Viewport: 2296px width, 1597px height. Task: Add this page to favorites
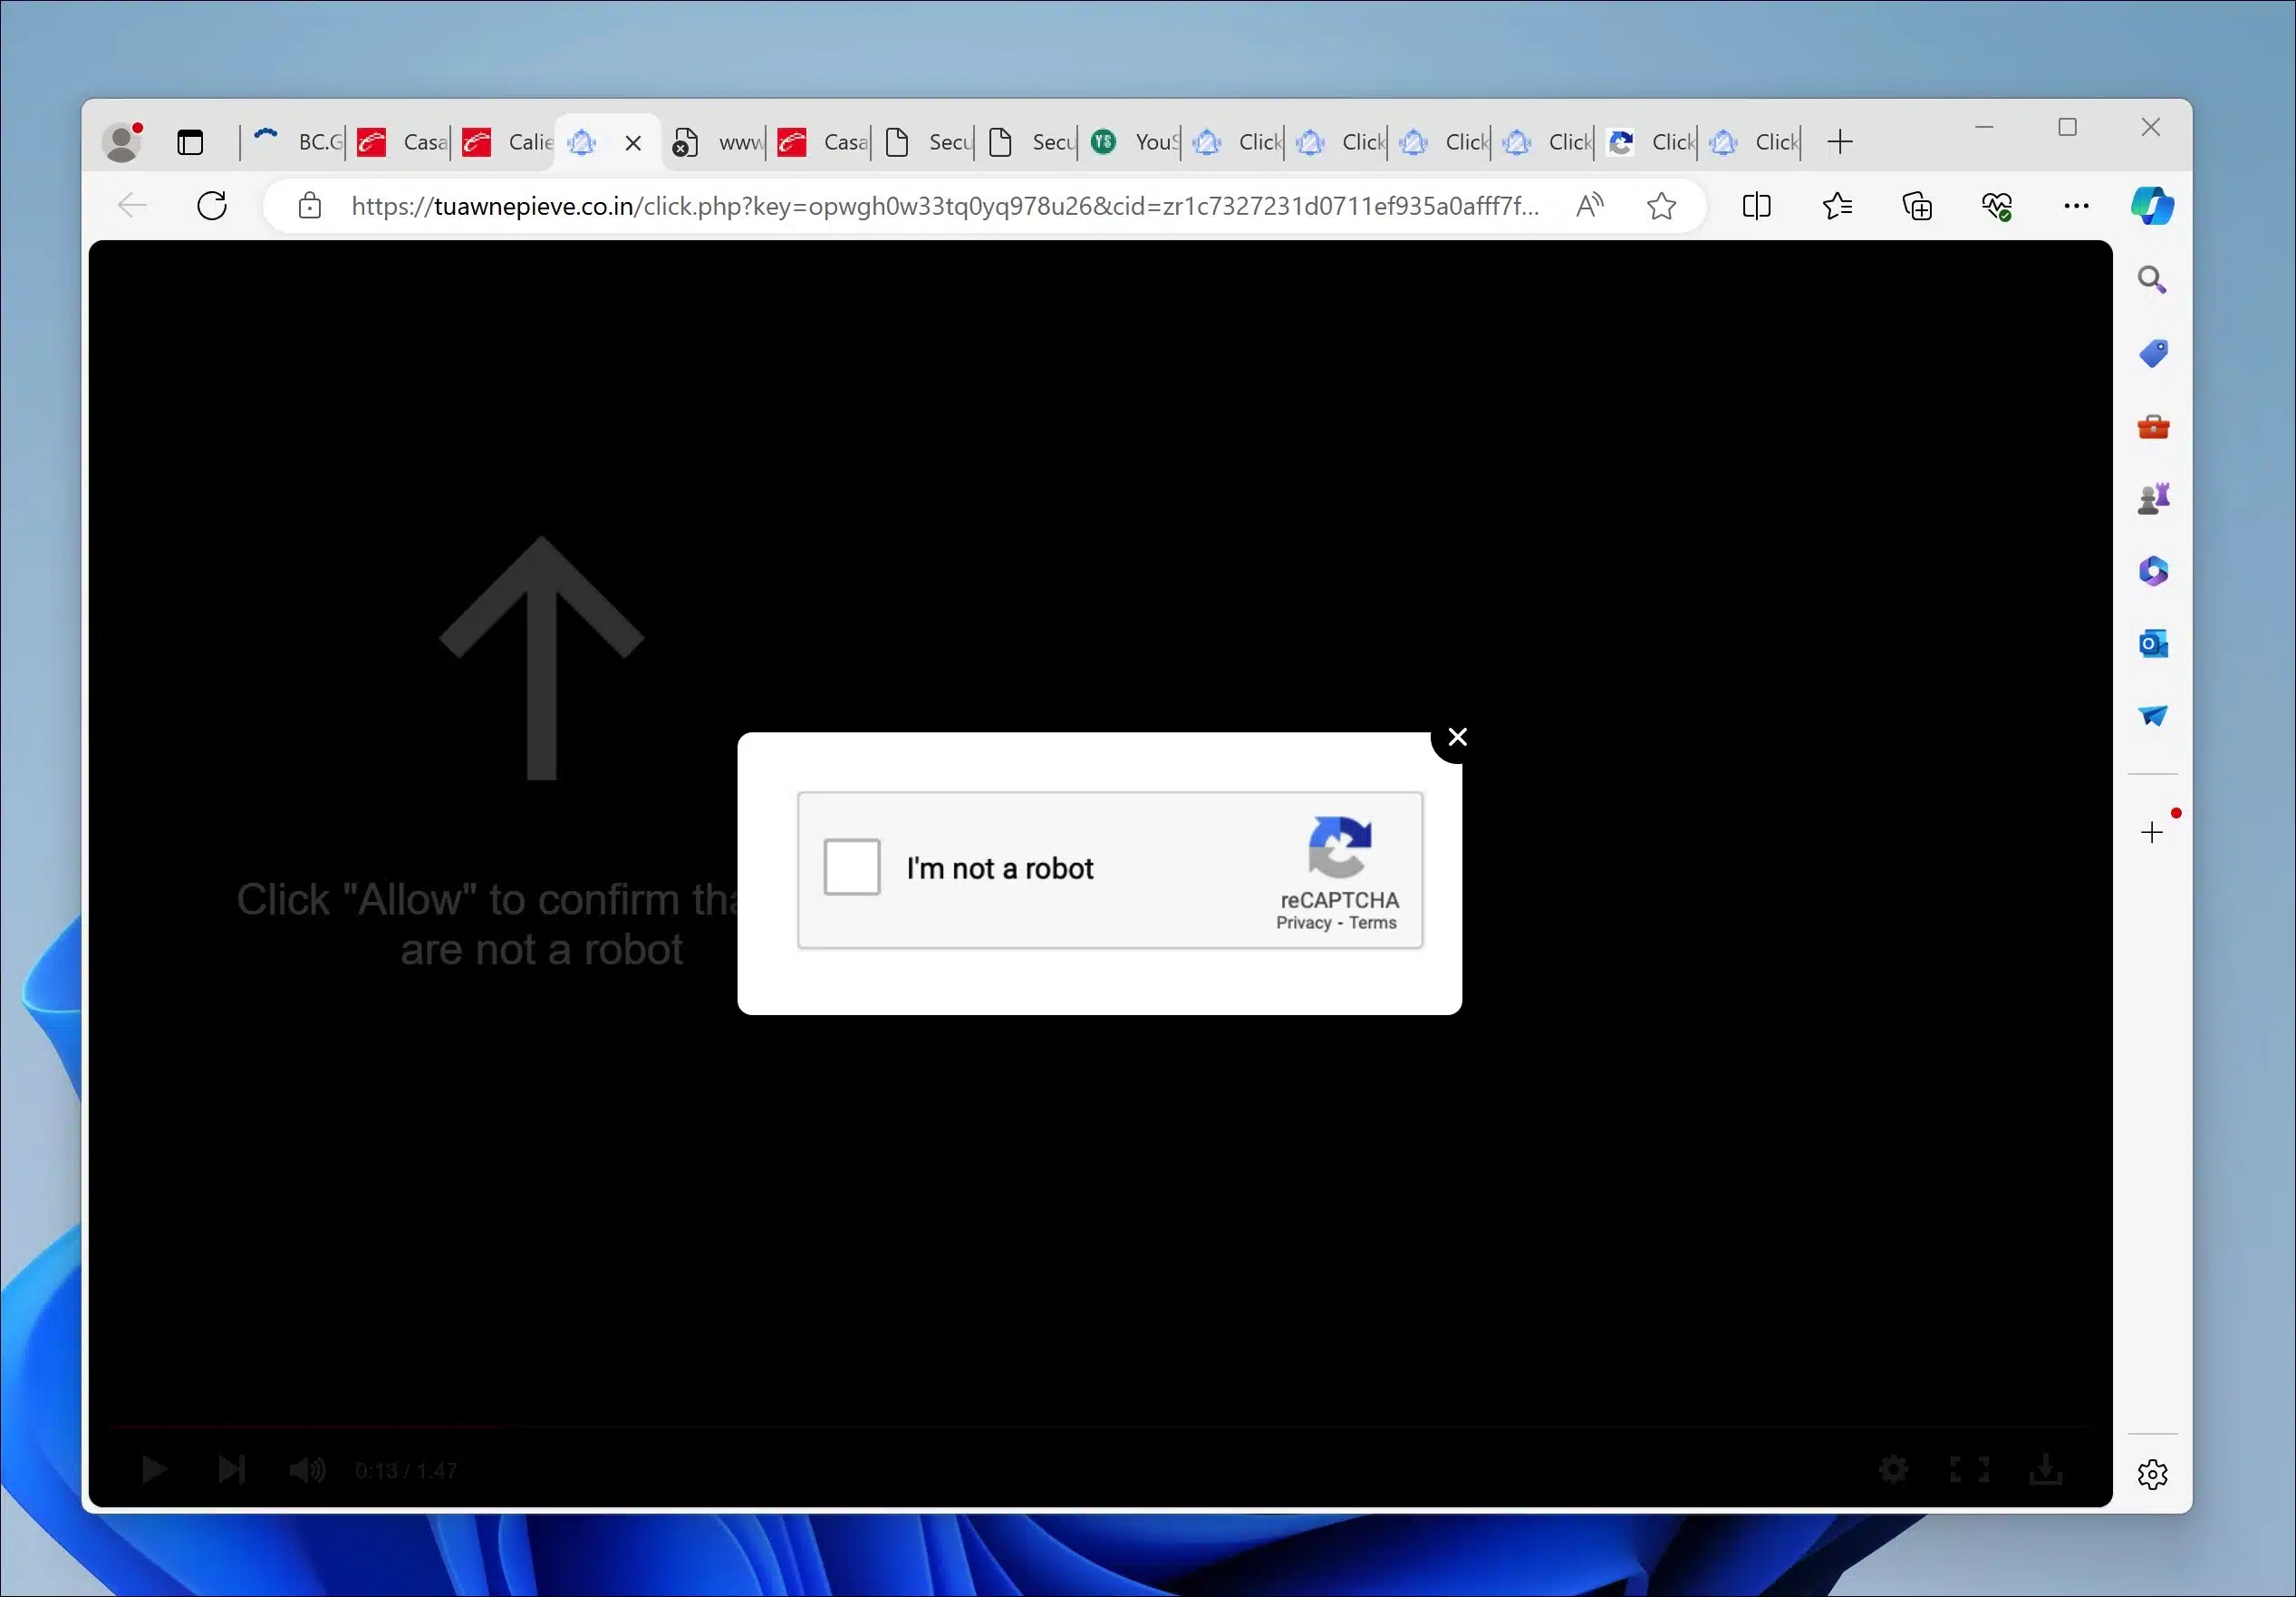1661,206
